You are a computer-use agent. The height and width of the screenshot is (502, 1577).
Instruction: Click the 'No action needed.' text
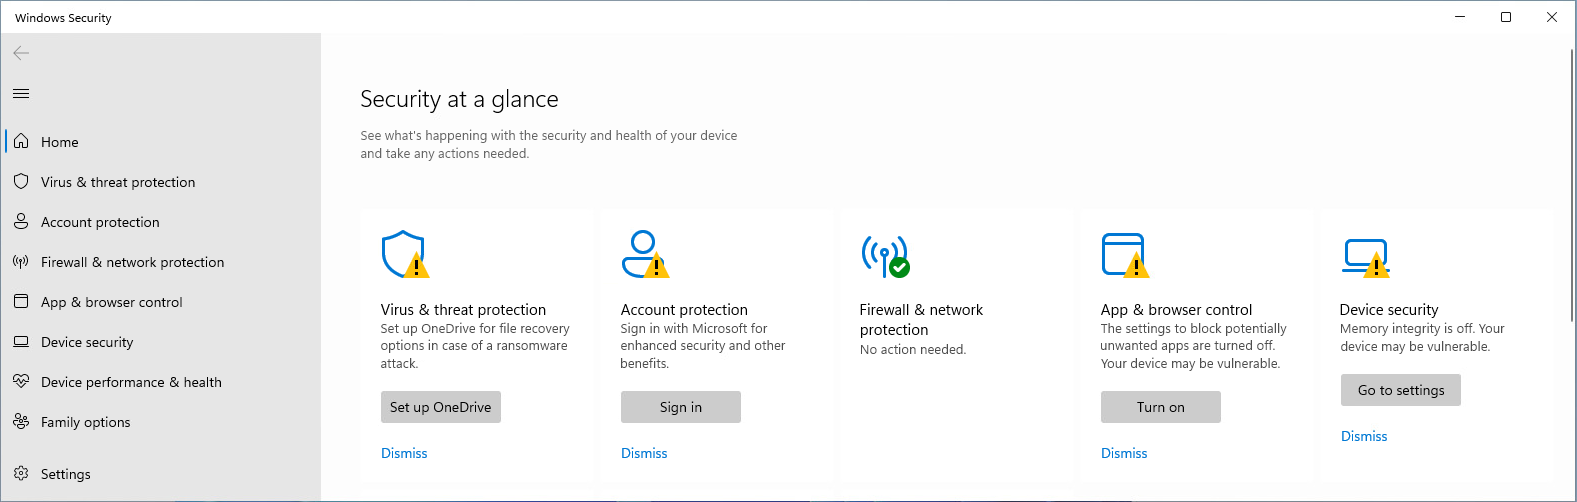point(913,350)
